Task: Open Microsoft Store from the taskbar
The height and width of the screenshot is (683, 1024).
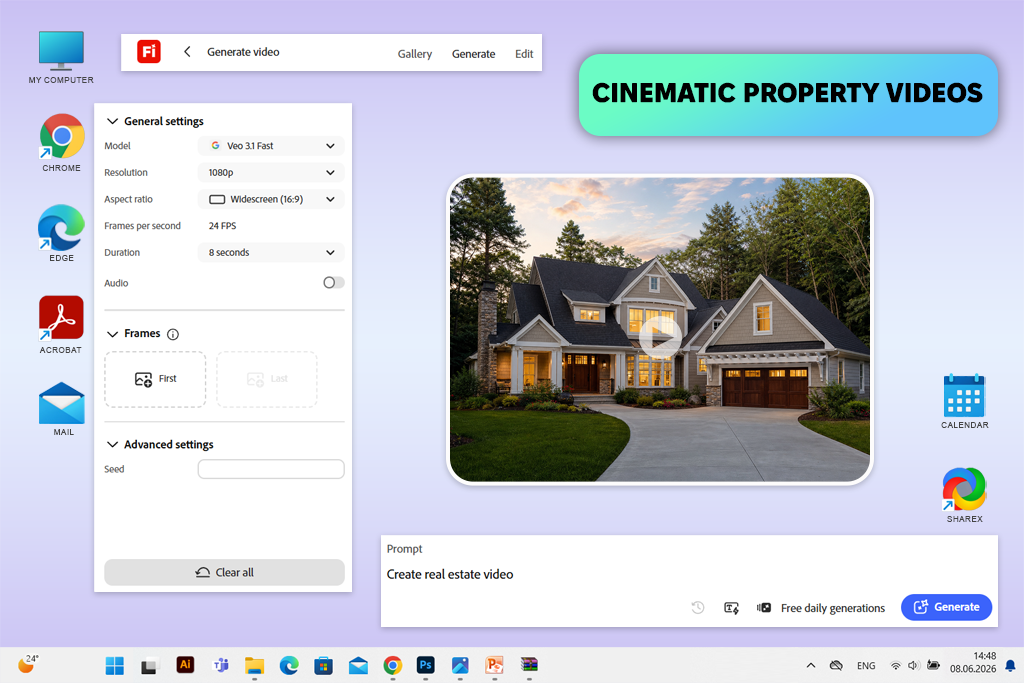Action: [x=323, y=665]
